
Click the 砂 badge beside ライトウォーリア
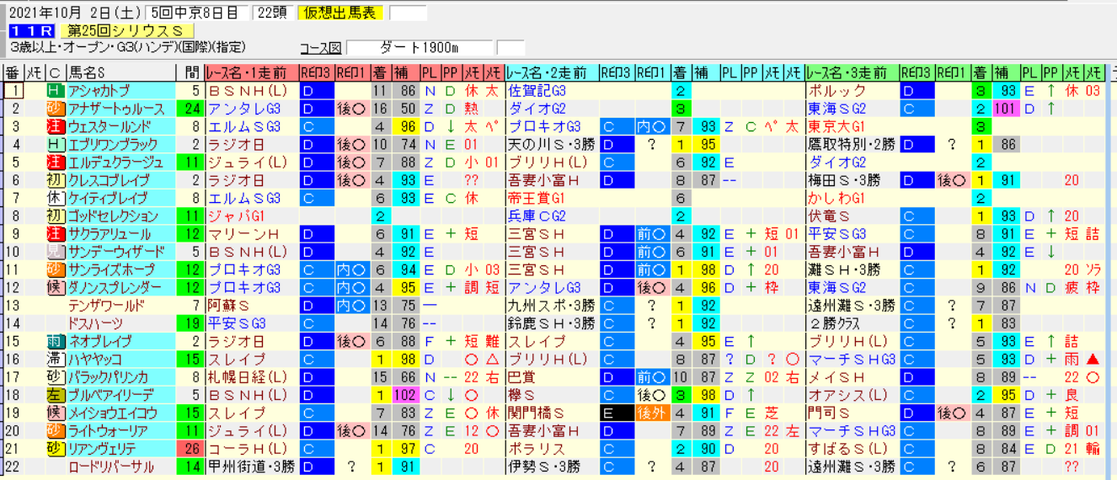pyautogui.click(x=54, y=429)
